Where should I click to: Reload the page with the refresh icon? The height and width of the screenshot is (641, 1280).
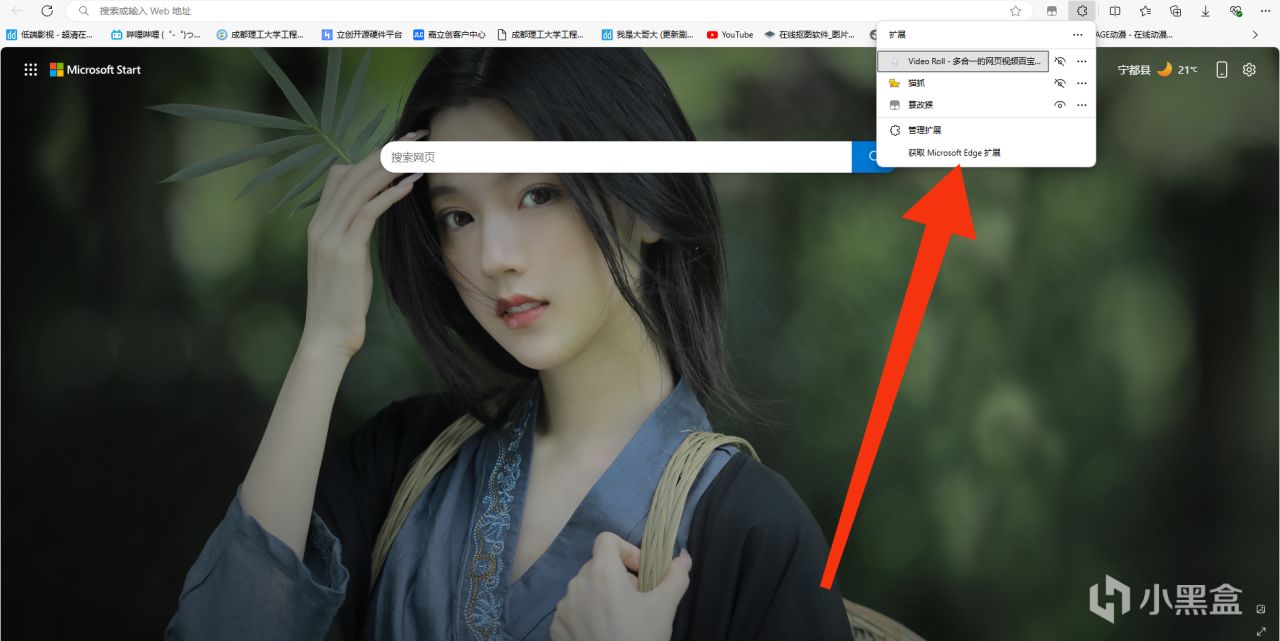pyautogui.click(x=46, y=11)
